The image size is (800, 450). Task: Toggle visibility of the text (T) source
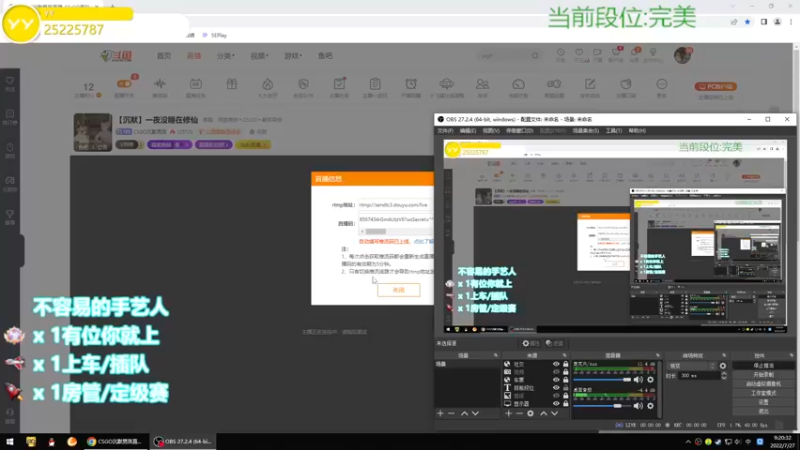556,388
